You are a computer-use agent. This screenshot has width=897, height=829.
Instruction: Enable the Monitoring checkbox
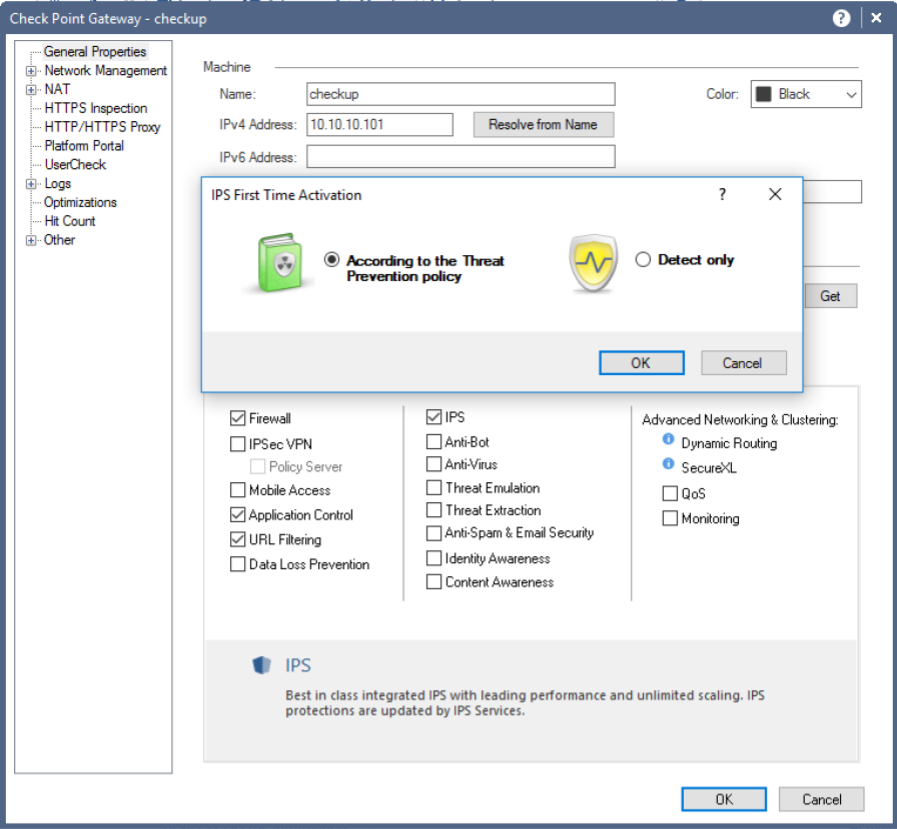669,518
